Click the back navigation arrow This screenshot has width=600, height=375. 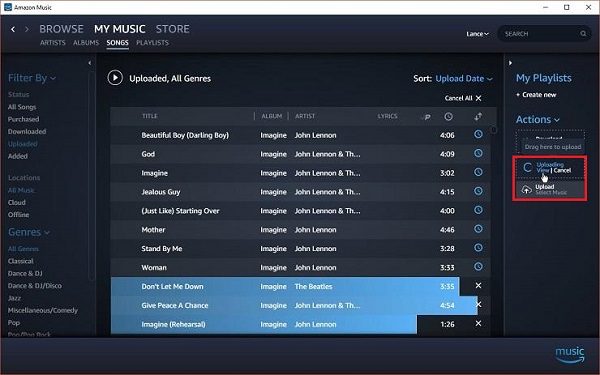[x=13, y=29]
